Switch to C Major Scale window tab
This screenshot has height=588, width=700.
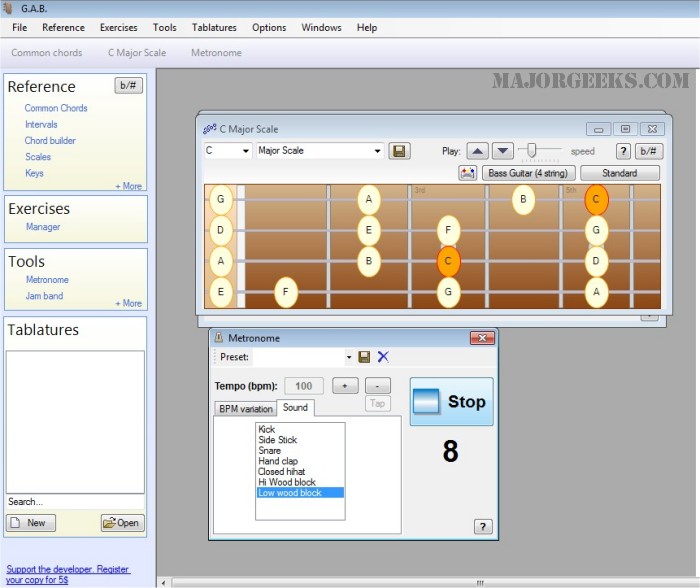click(x=137, y=53)
